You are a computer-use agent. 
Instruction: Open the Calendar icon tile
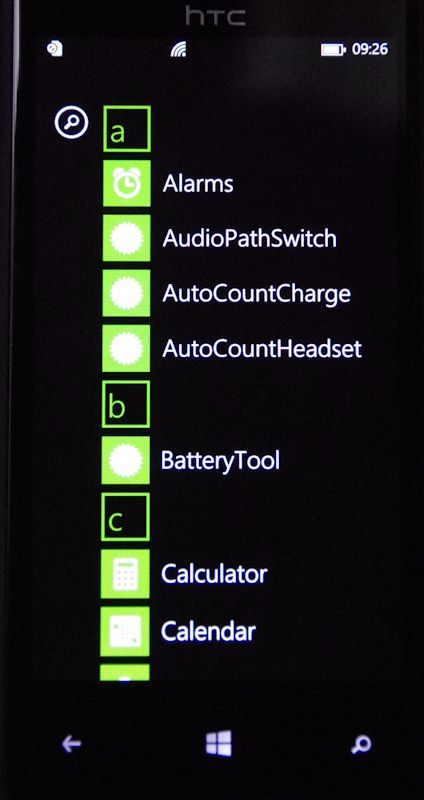coord(125,632)
